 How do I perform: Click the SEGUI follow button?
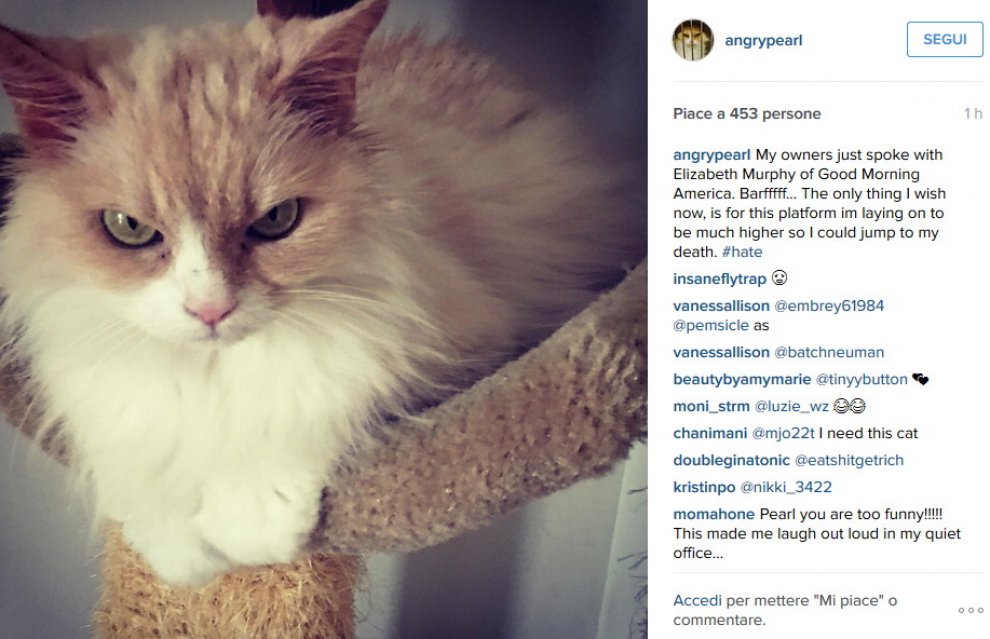(x=945, y=39)
